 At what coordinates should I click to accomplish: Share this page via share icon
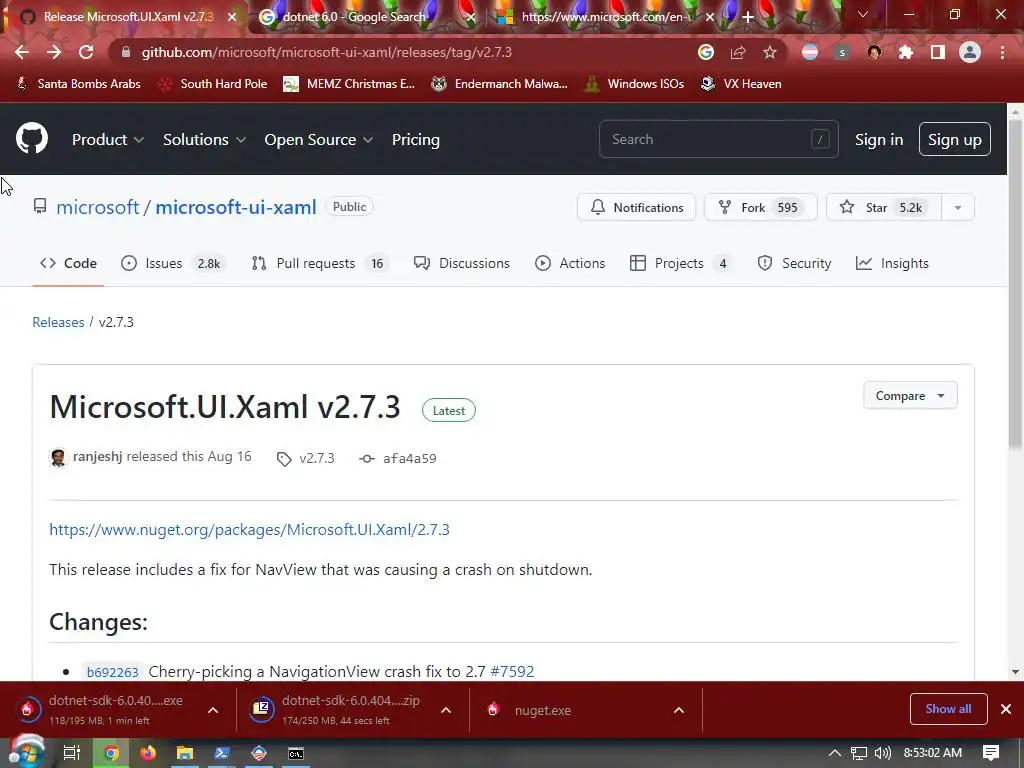click(x=738, y=52)
